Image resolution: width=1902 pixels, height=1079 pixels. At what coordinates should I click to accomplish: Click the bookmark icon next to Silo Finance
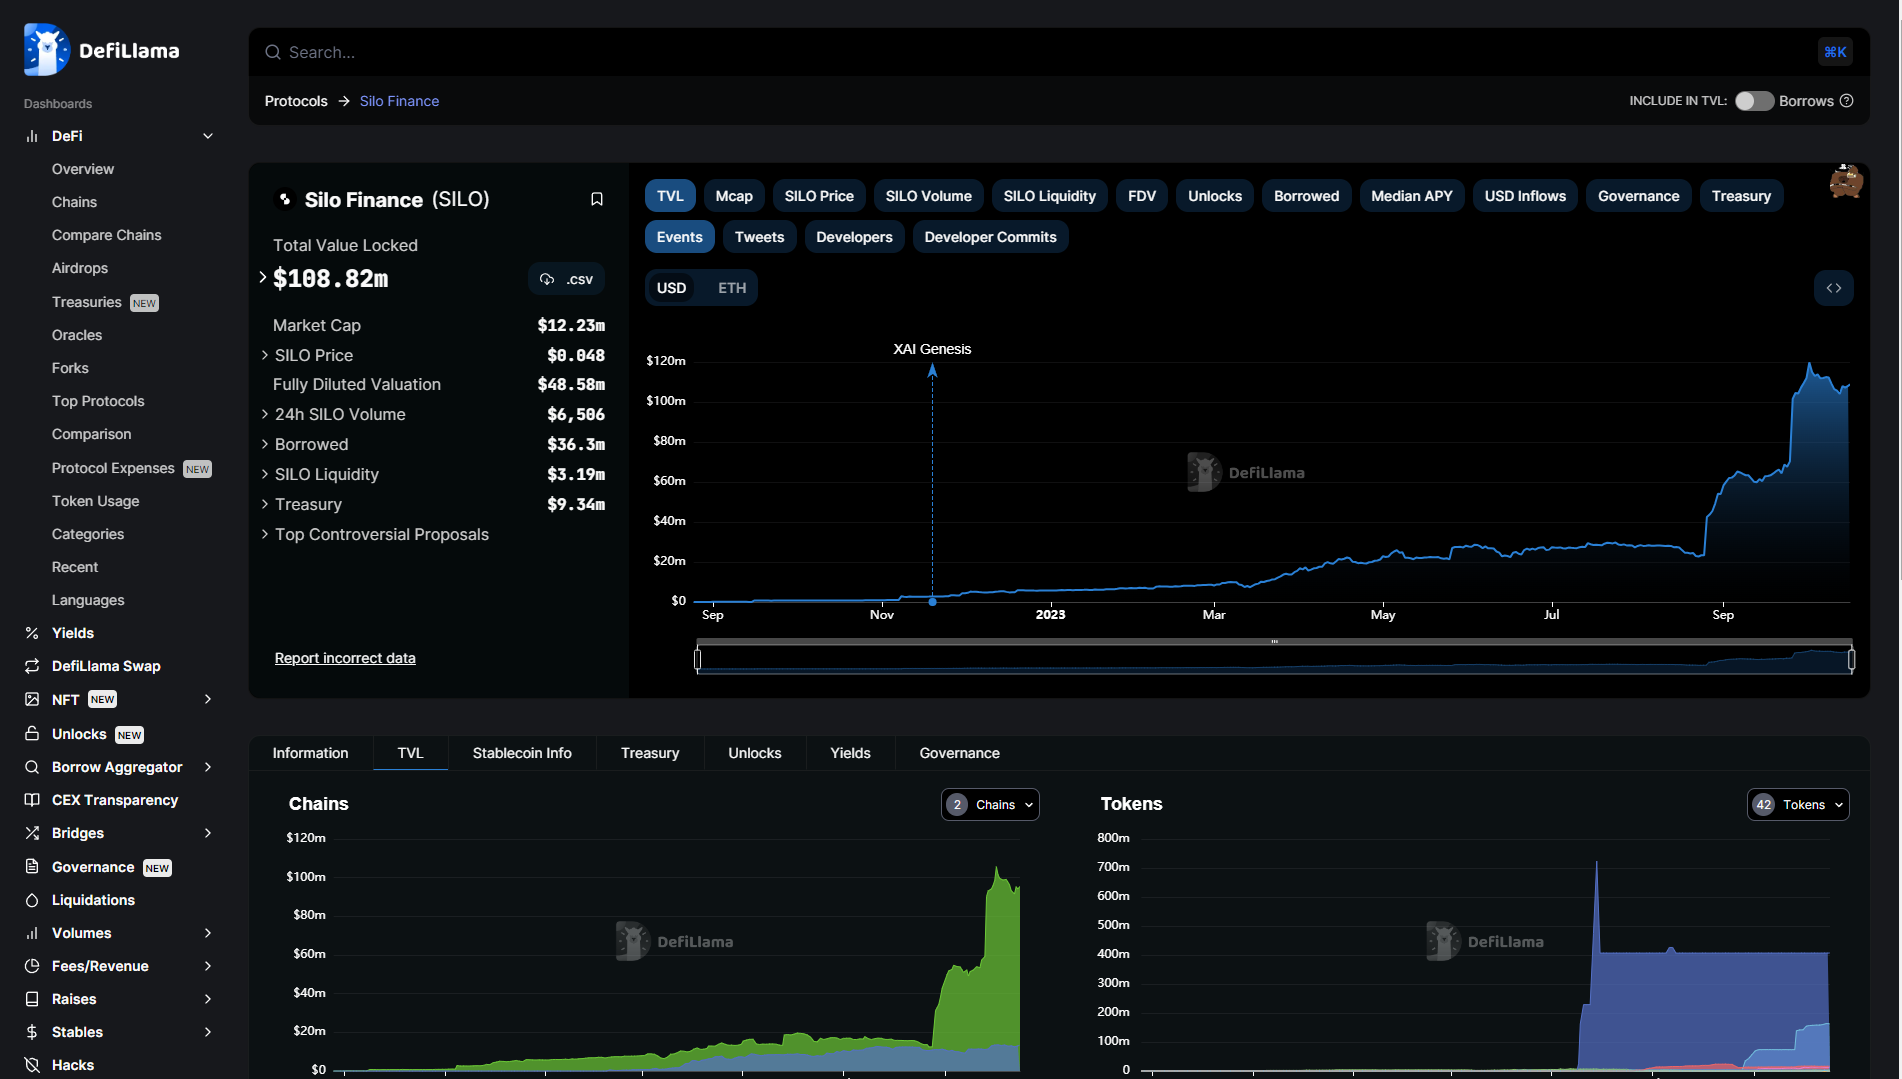point(597,199)
